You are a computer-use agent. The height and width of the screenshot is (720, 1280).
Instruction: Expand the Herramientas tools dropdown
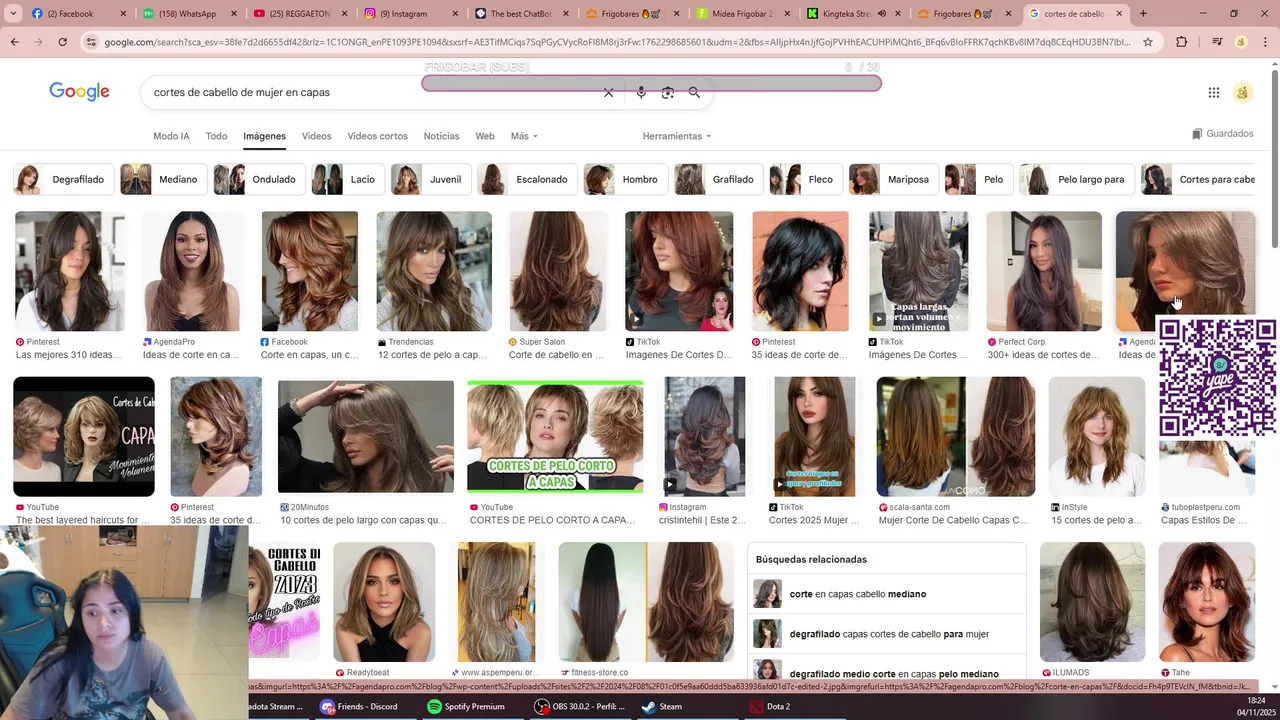tap(677, 136)
